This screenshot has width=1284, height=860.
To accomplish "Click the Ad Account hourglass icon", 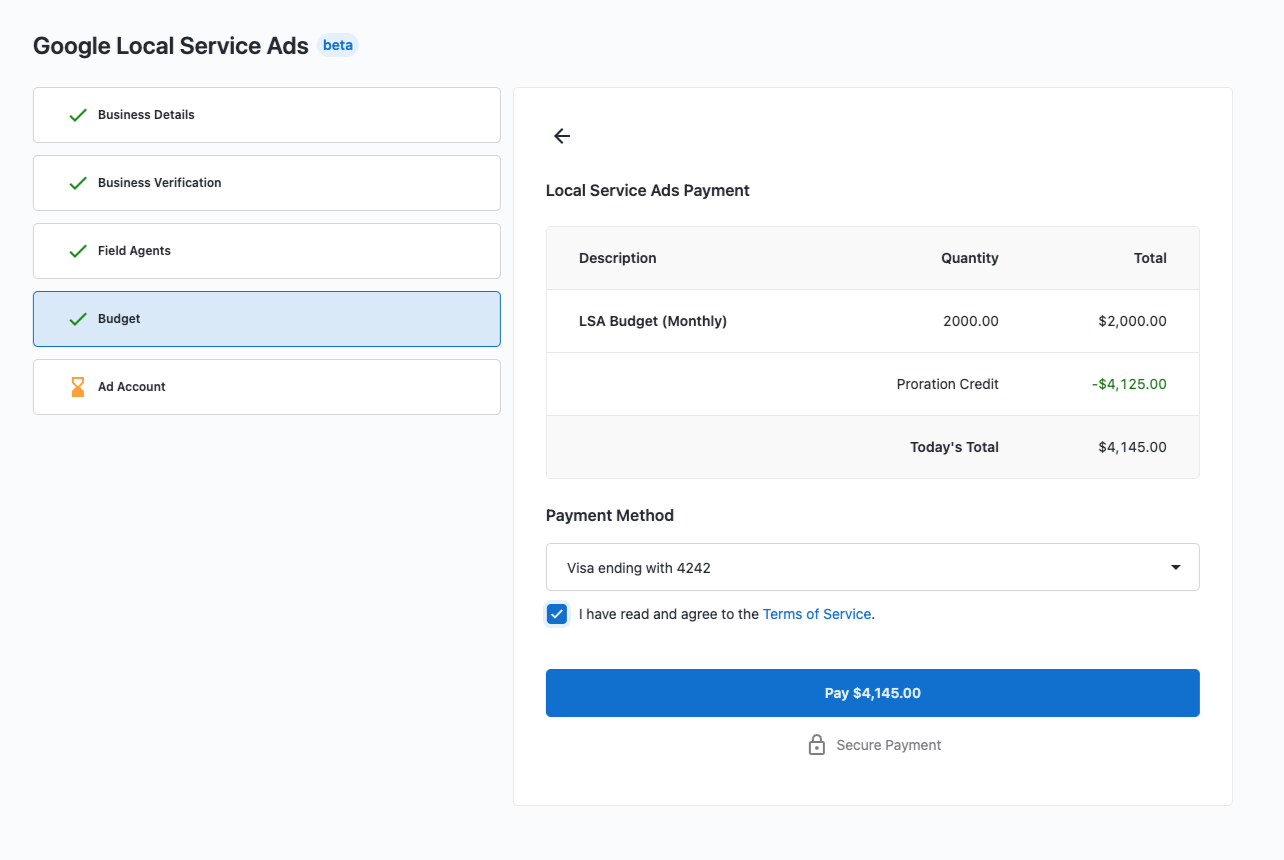I will point(78,387).
